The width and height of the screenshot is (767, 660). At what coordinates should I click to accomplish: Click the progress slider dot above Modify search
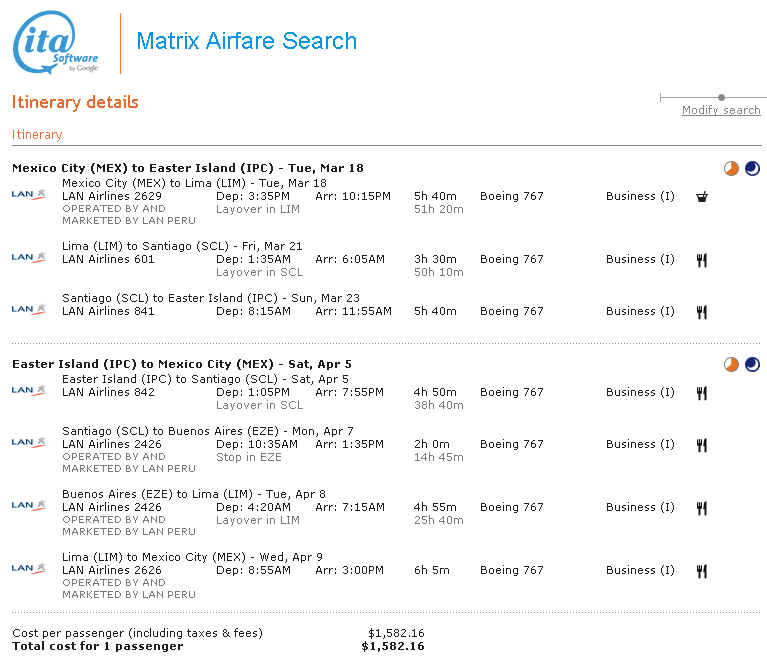coord(721,97)
